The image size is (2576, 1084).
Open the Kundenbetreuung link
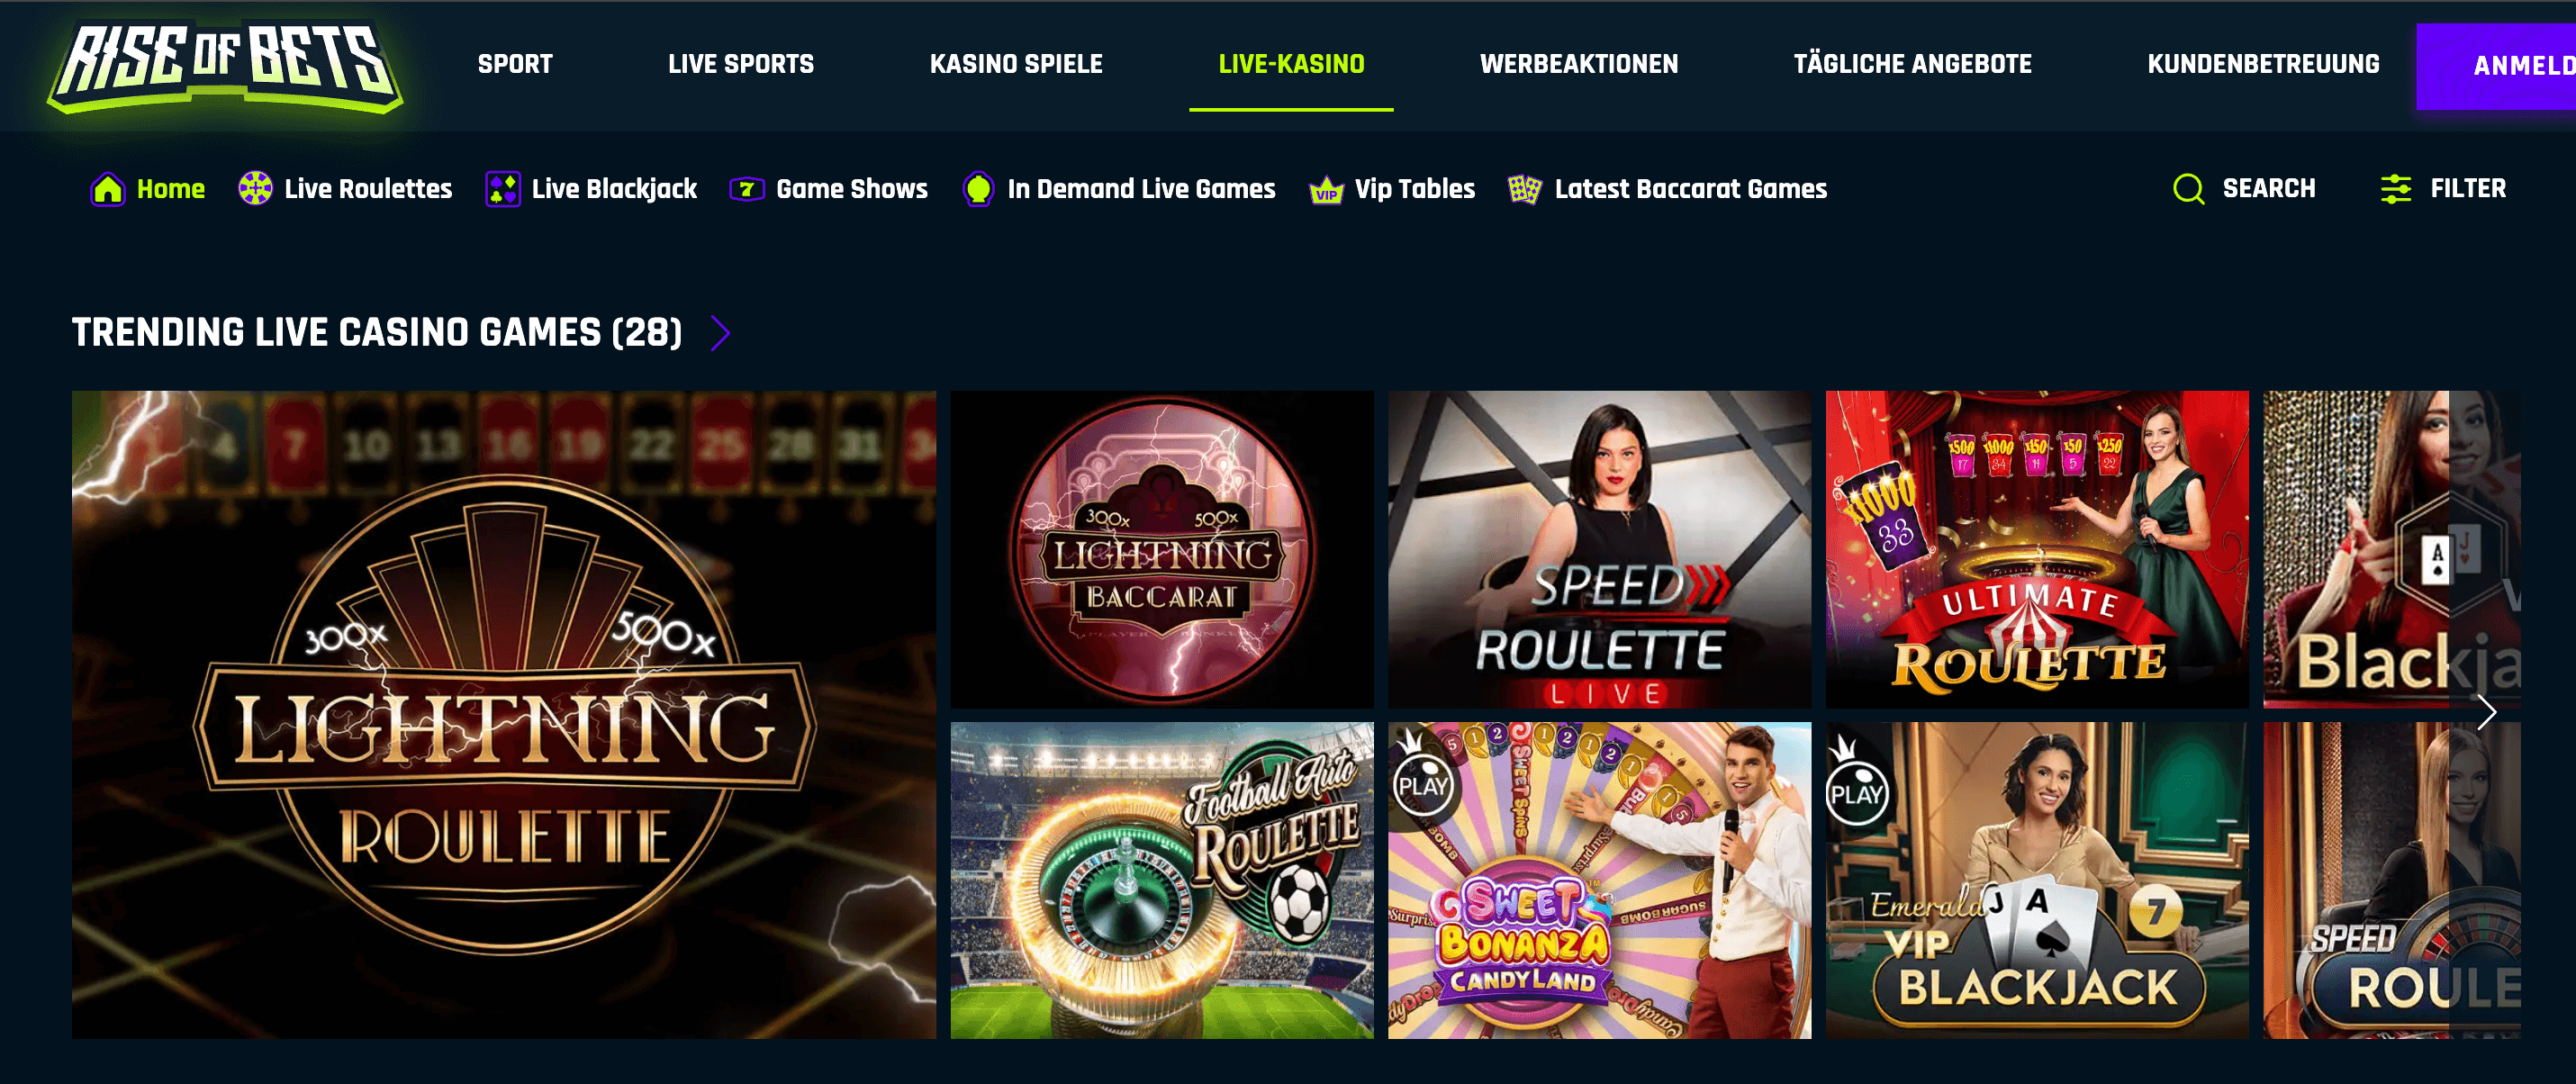[2263, 64]
